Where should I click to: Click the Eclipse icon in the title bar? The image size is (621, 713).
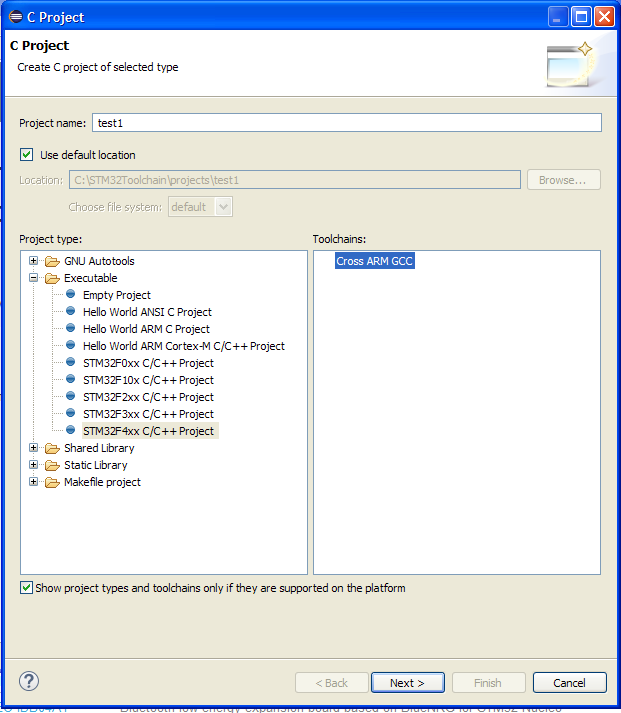(x=15, y=17)
